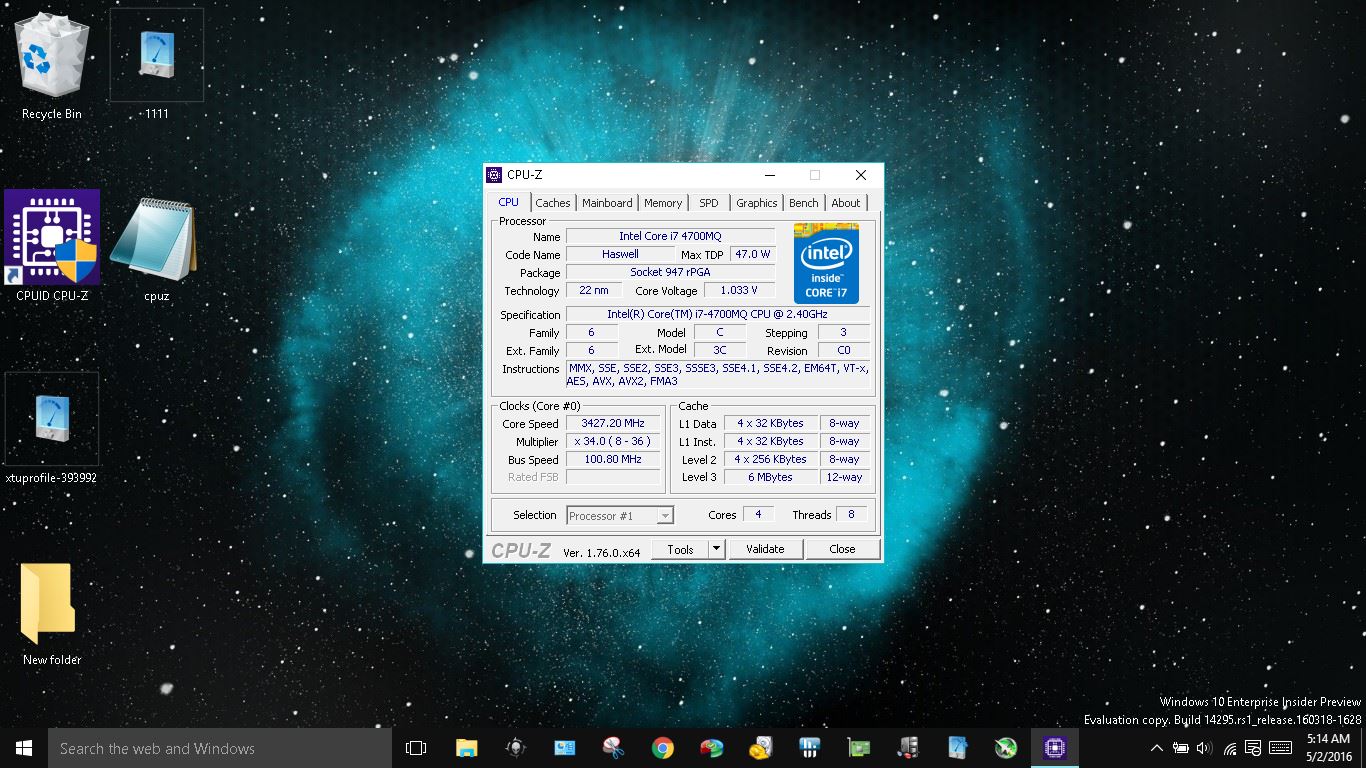Click the Core Speed value 3427.20 MHz
1366x768 pixels.
click(613, 424)
